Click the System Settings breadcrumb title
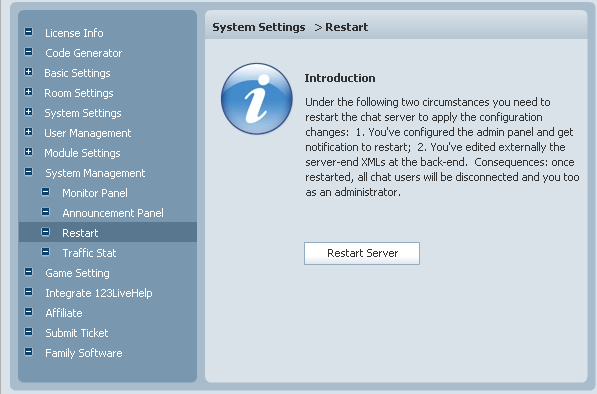 pyautogui.click(x=259, y=27)
